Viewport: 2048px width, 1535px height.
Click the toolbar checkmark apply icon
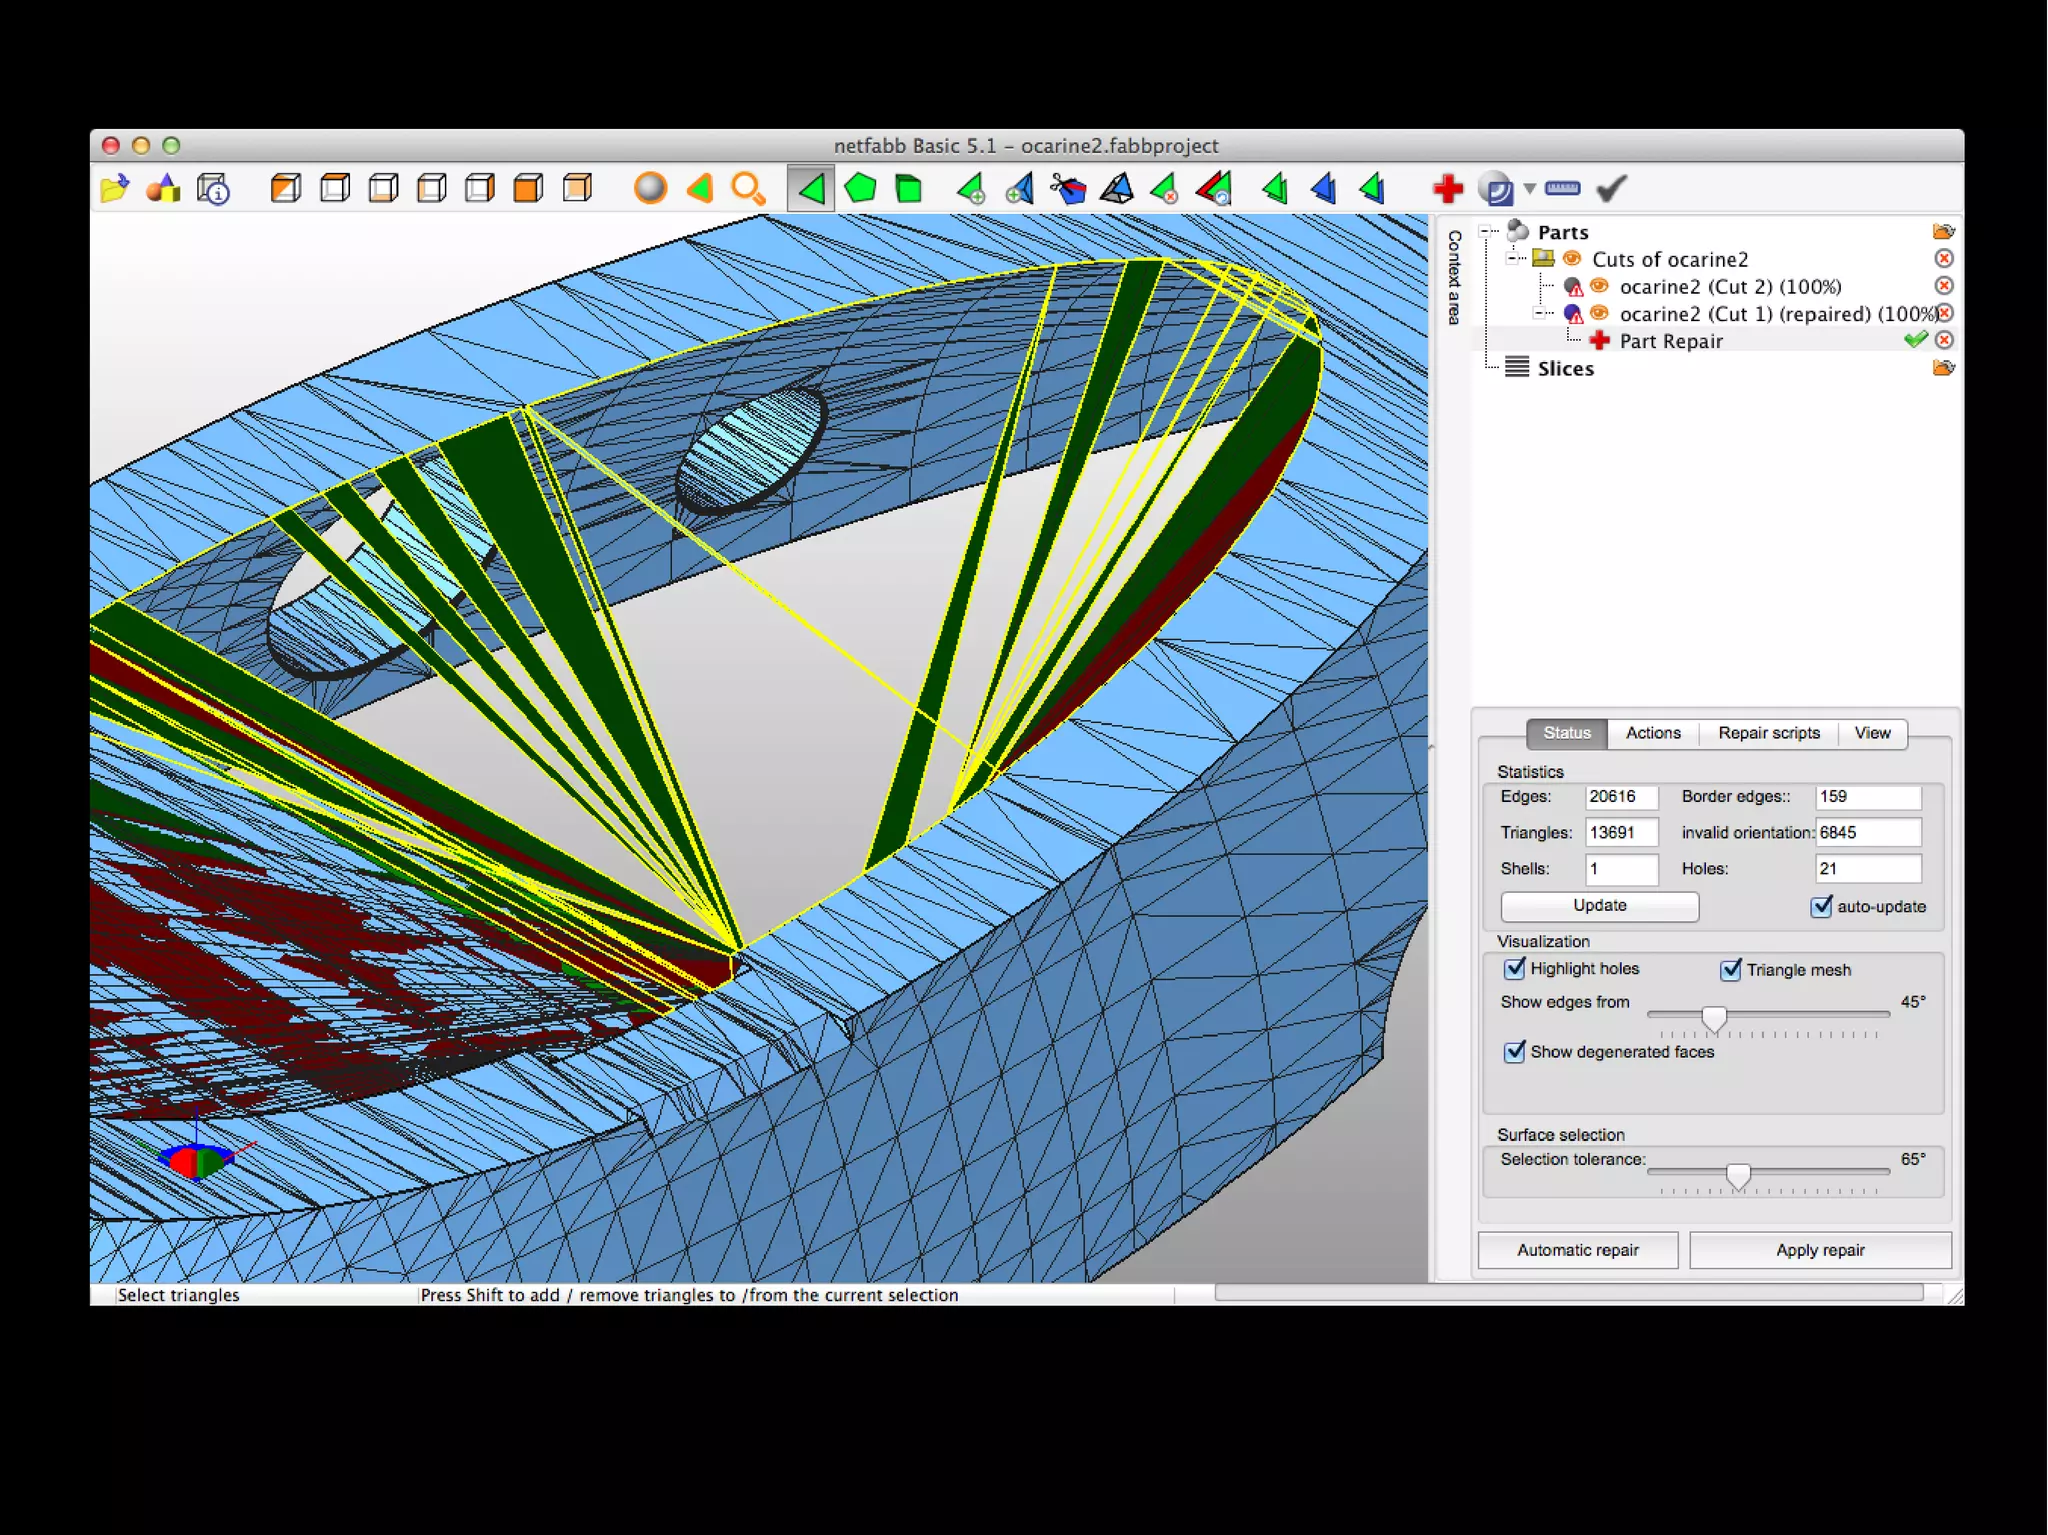tap(1611, 188)
